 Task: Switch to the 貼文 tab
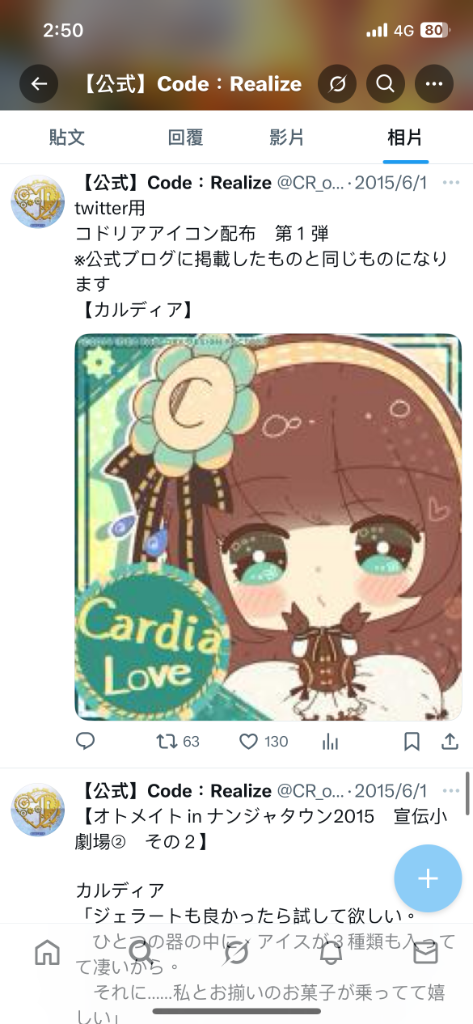pyautogui.click(x=67, y=137)
